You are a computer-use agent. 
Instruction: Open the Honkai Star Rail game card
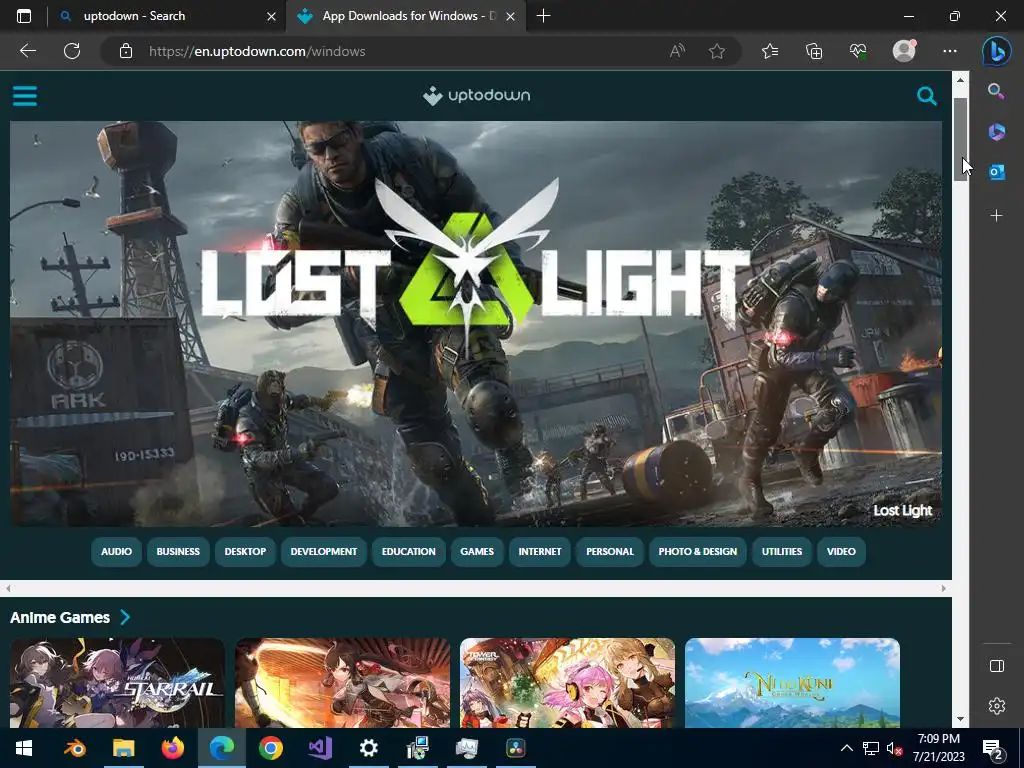click(118, 683)
